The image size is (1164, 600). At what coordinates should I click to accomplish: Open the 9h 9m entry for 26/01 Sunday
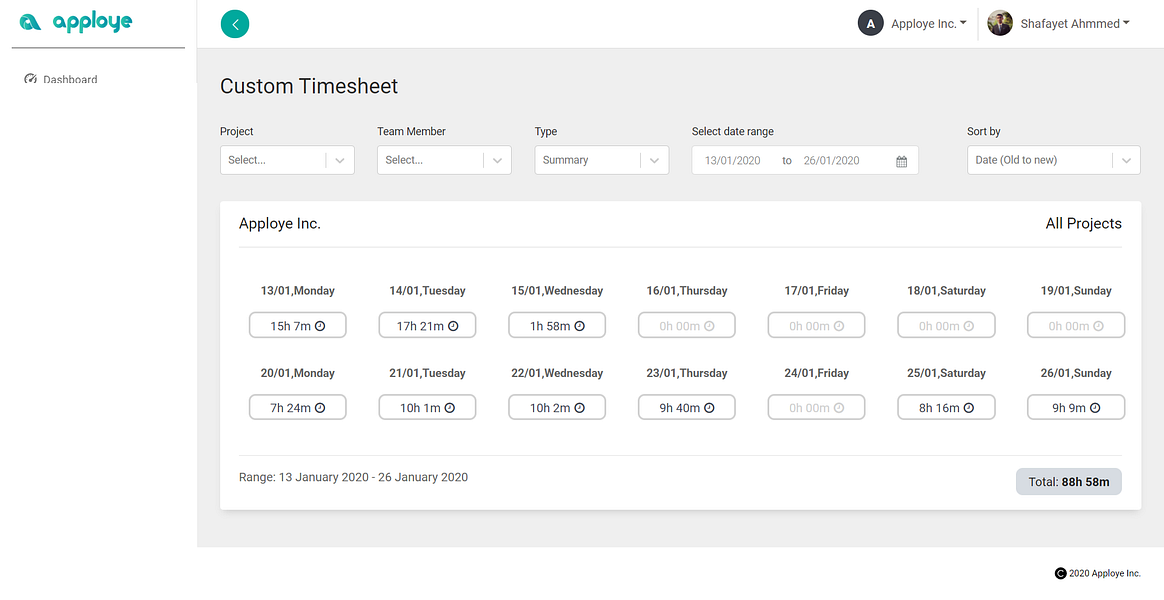pyautogui.click(x=1076, y=408)
